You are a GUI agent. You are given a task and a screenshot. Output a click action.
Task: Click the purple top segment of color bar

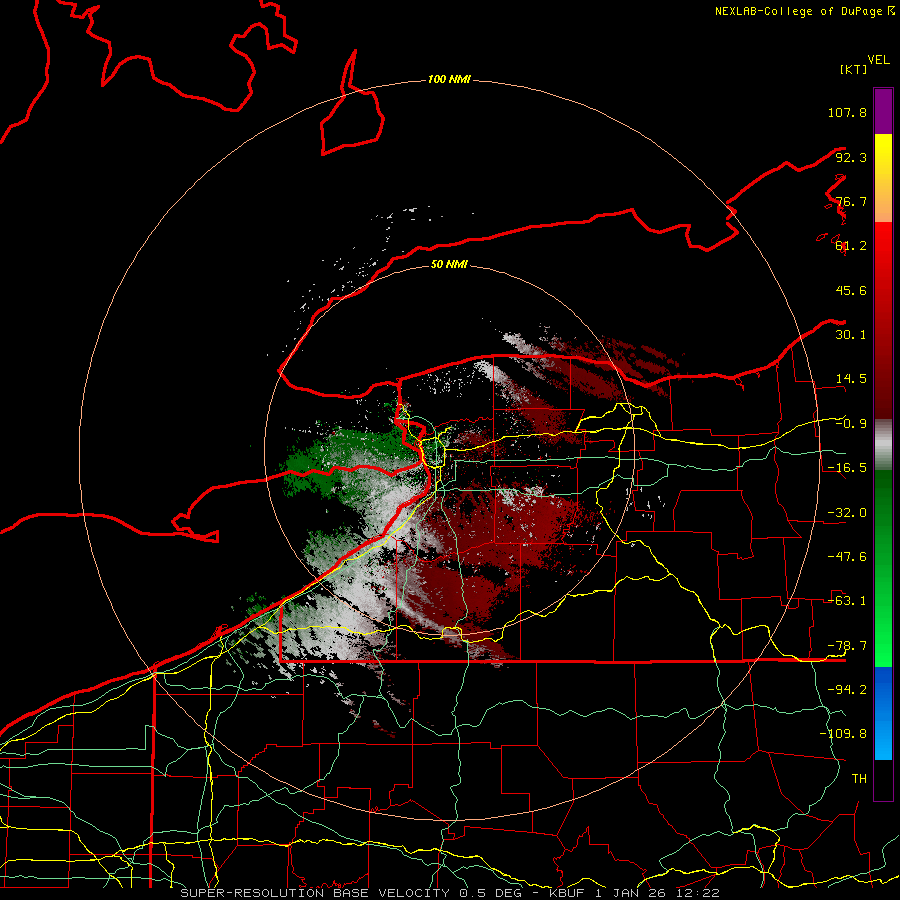pos(883,111)
